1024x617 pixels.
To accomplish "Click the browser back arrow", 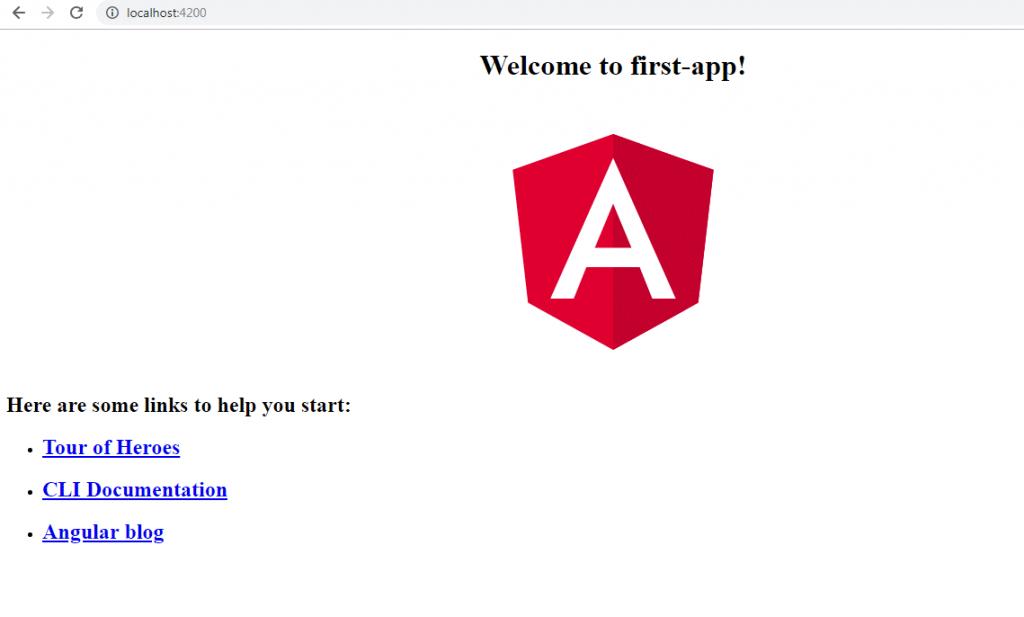I will pyautogui.click(x=18, y=13).
